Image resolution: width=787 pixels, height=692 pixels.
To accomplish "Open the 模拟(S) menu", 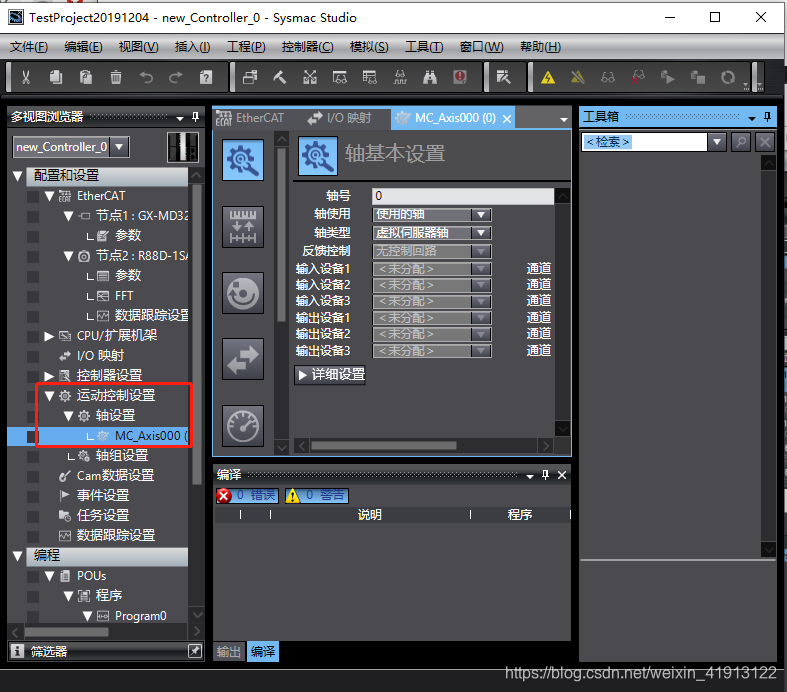I will [x=369, y=47].
